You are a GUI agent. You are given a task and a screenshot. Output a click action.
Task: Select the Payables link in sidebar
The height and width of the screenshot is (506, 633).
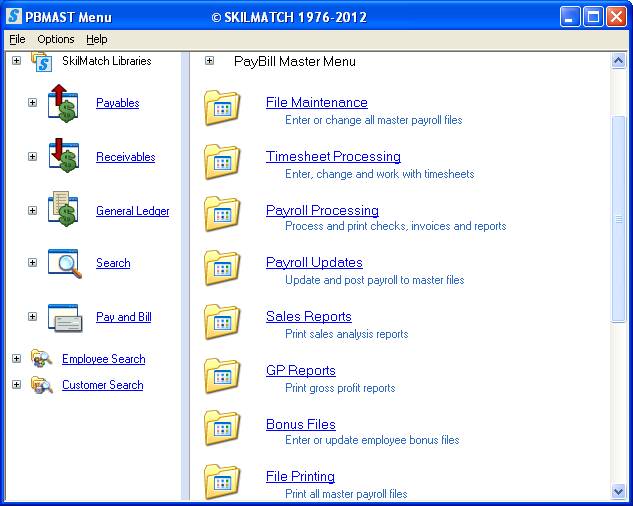(x=117, y=103)
